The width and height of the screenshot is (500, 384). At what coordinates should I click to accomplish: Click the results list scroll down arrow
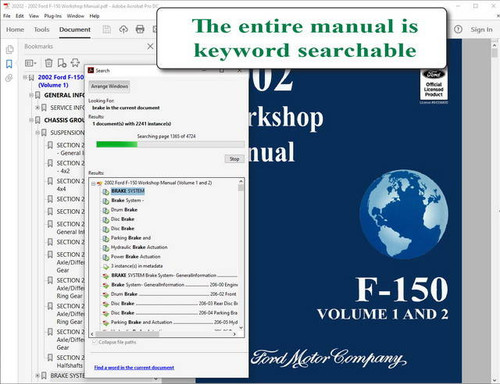241,328
